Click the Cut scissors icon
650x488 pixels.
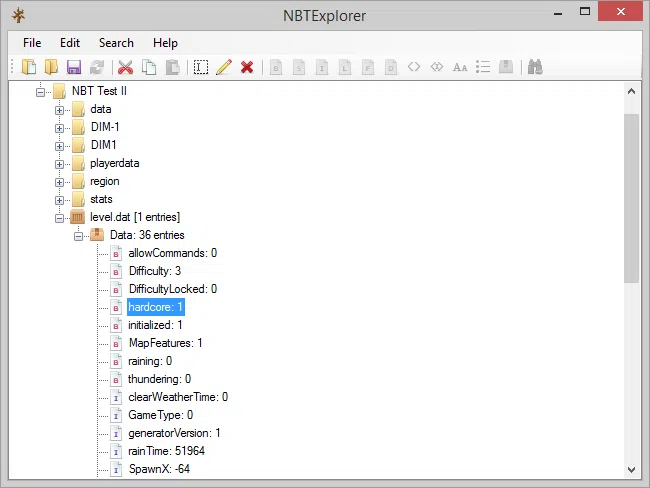125,67
